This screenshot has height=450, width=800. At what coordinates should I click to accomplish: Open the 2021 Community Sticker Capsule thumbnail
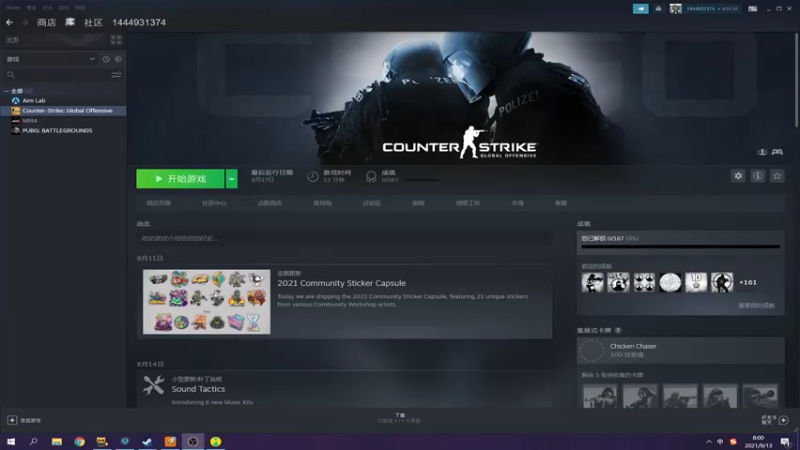coord(207,302)
